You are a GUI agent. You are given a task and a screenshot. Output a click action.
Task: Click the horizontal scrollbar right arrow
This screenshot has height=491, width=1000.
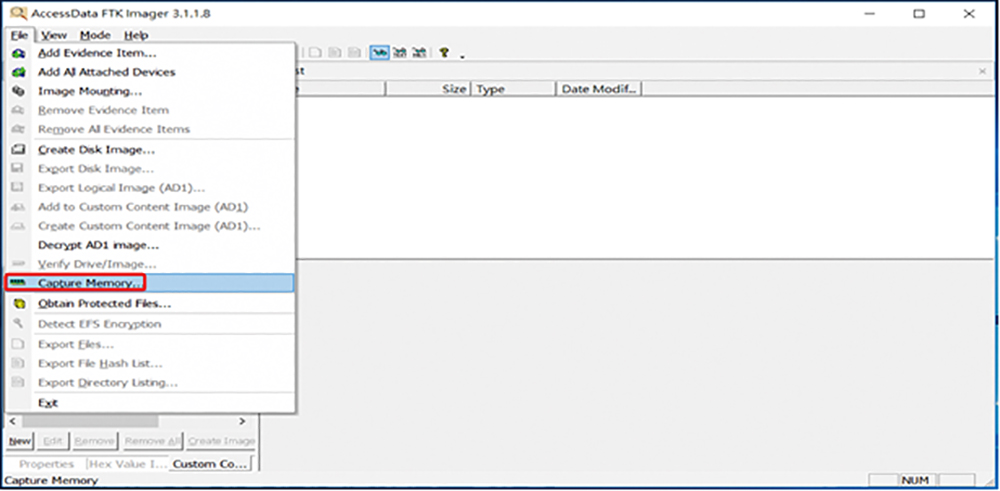[242, 421]
